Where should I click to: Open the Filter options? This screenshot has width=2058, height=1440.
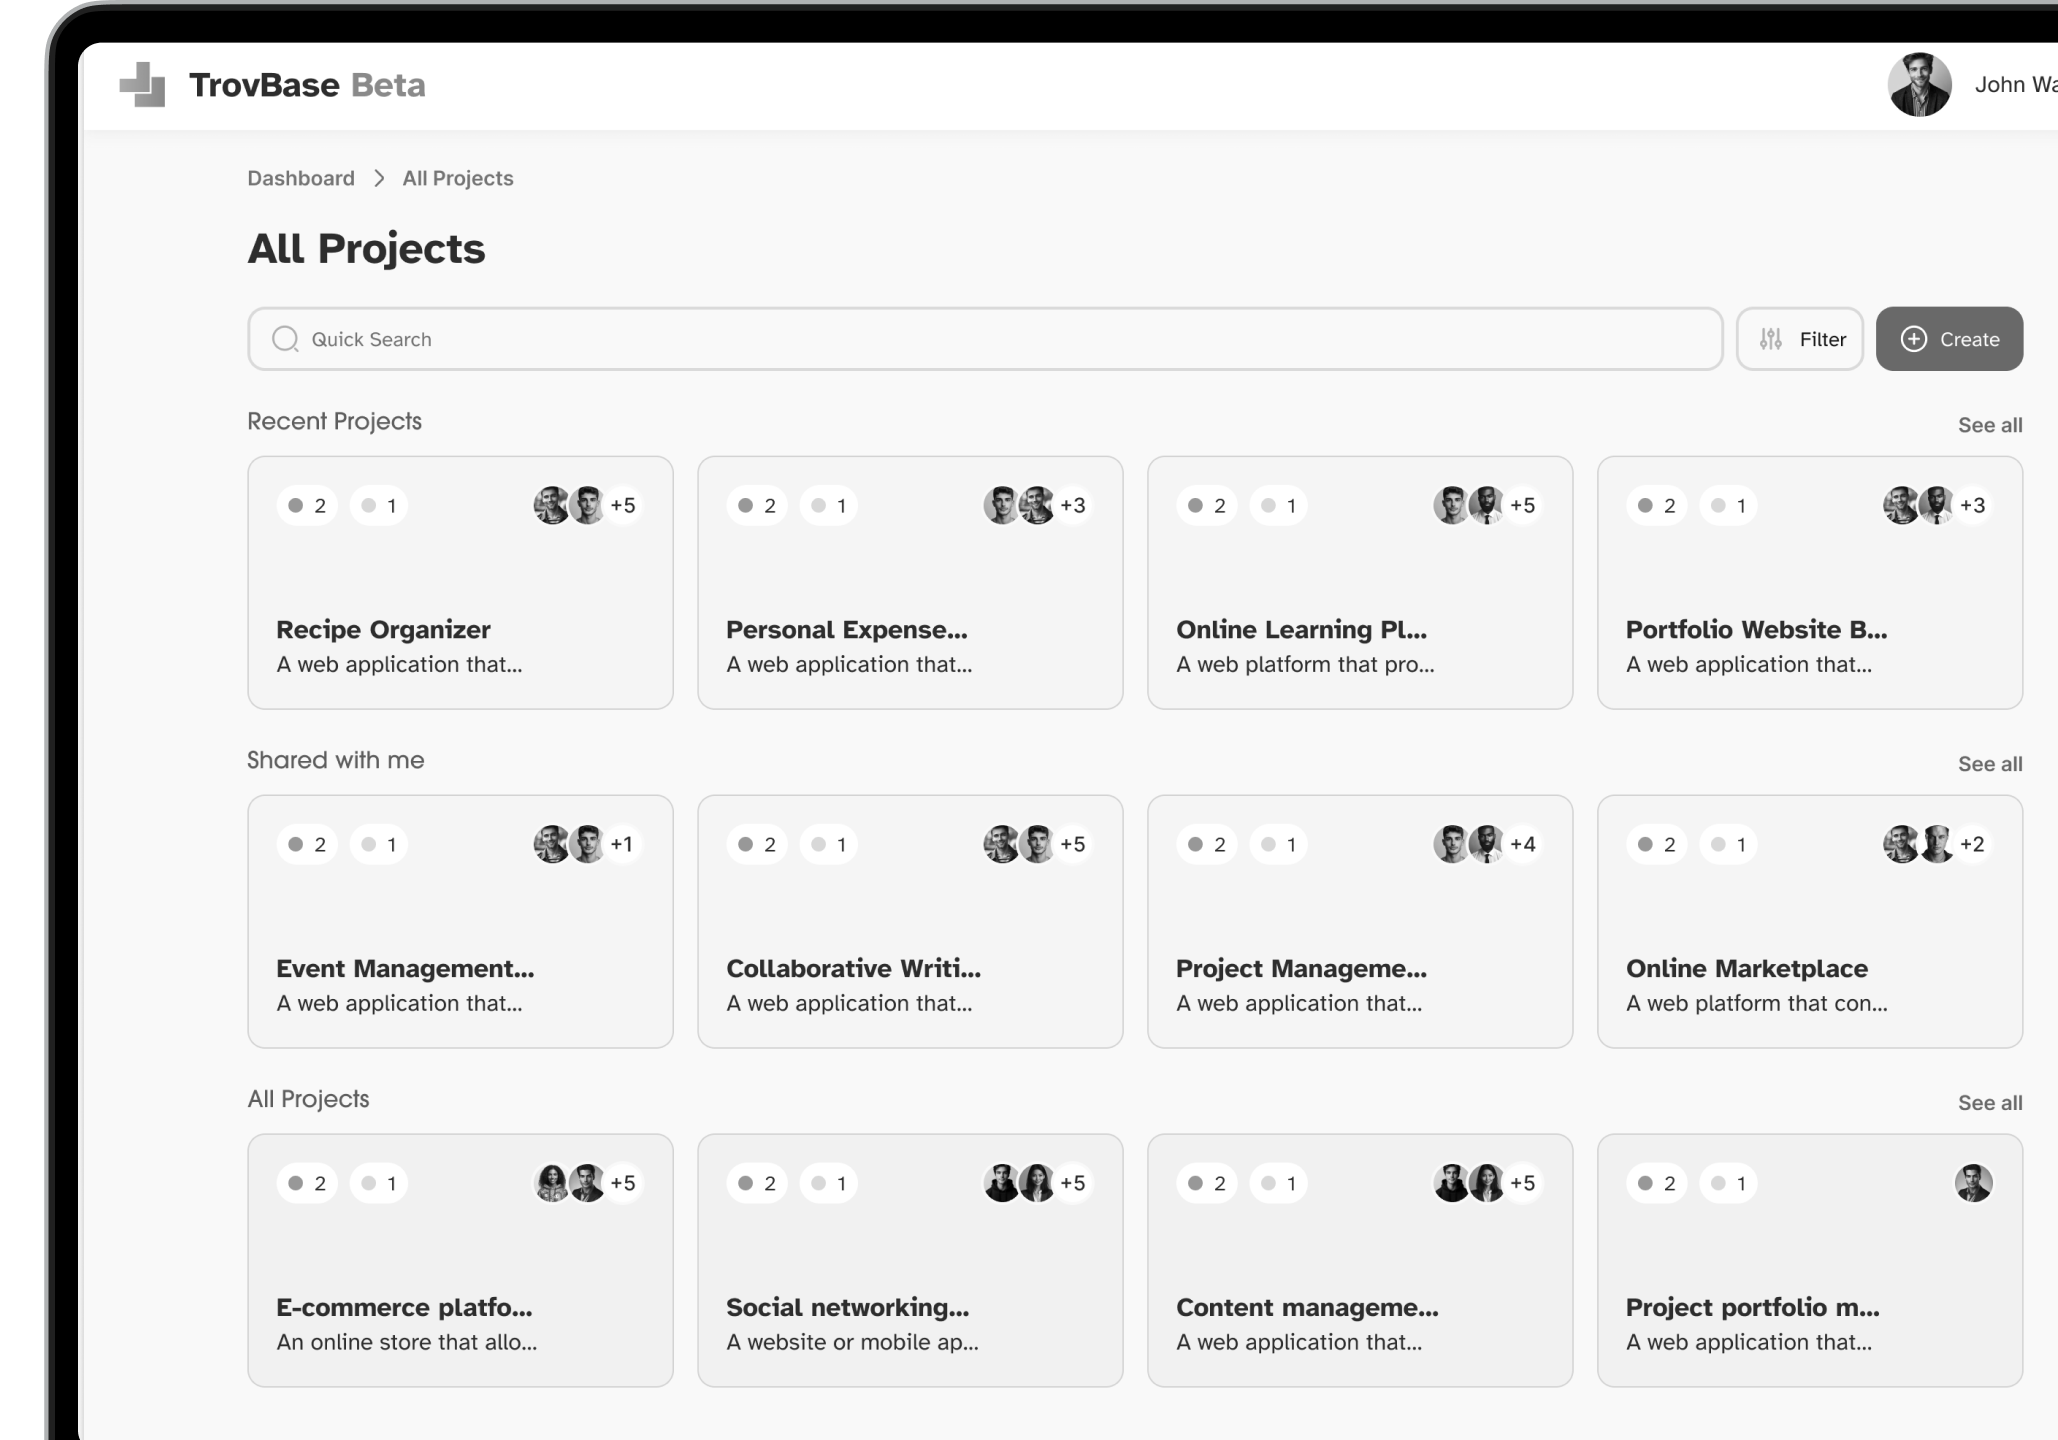[1800, 339]
